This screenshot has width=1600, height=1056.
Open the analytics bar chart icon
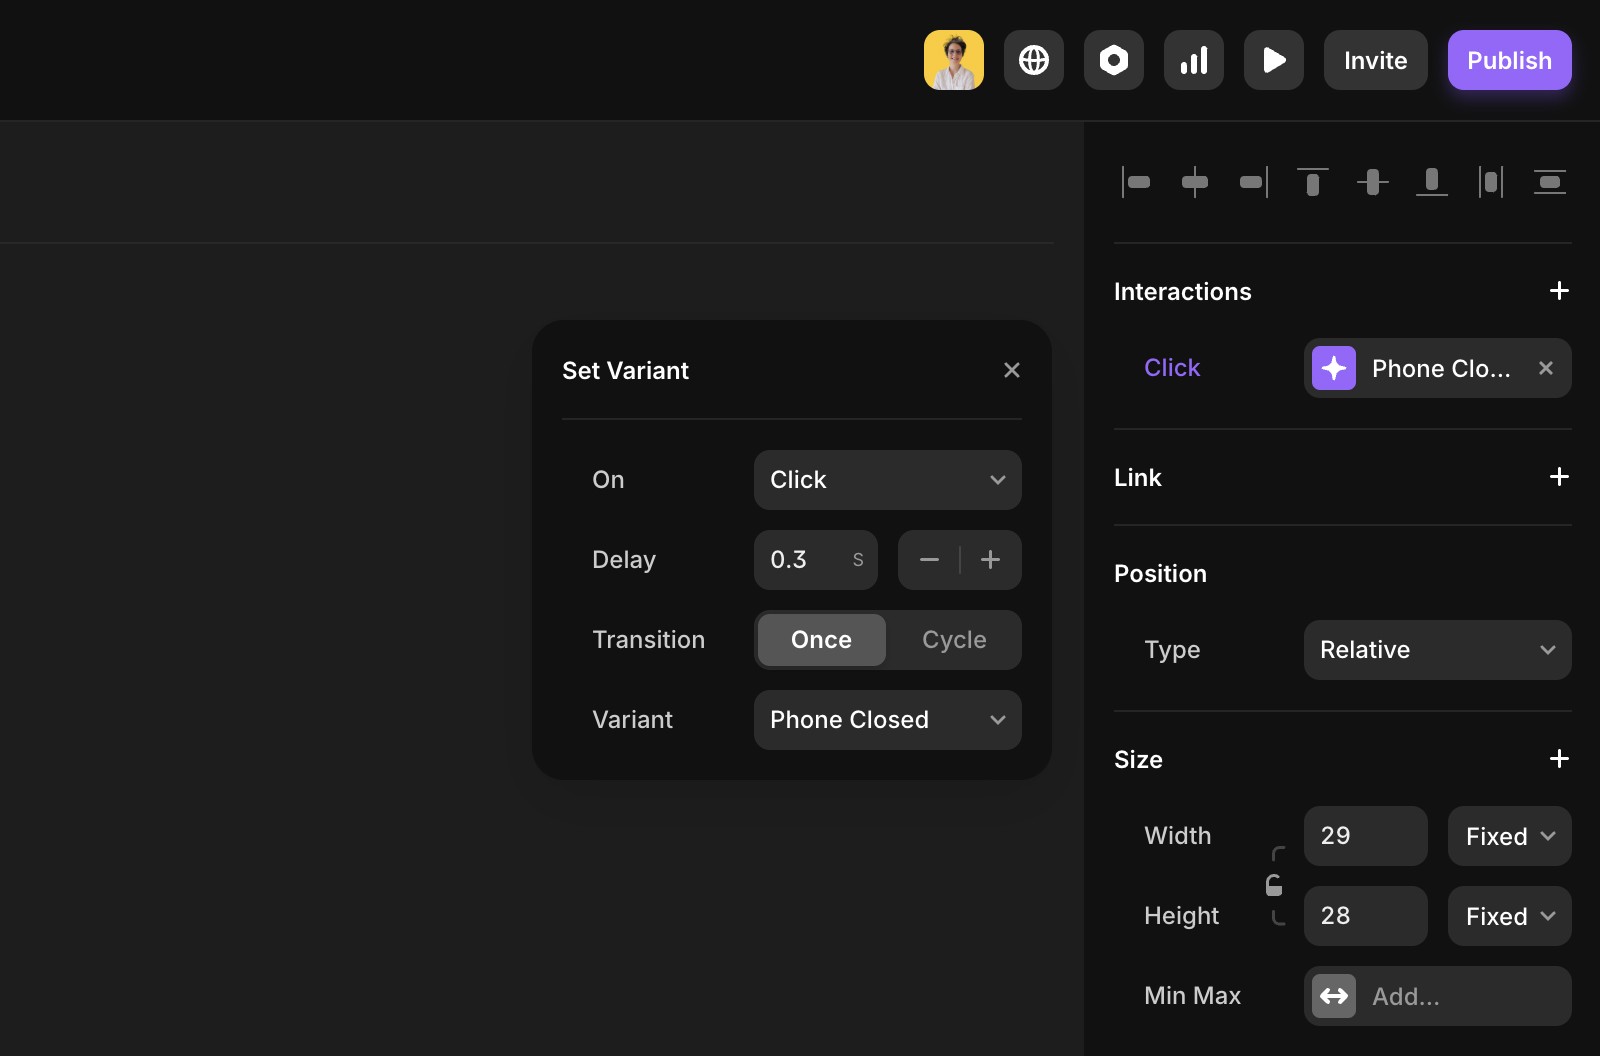1193,60
